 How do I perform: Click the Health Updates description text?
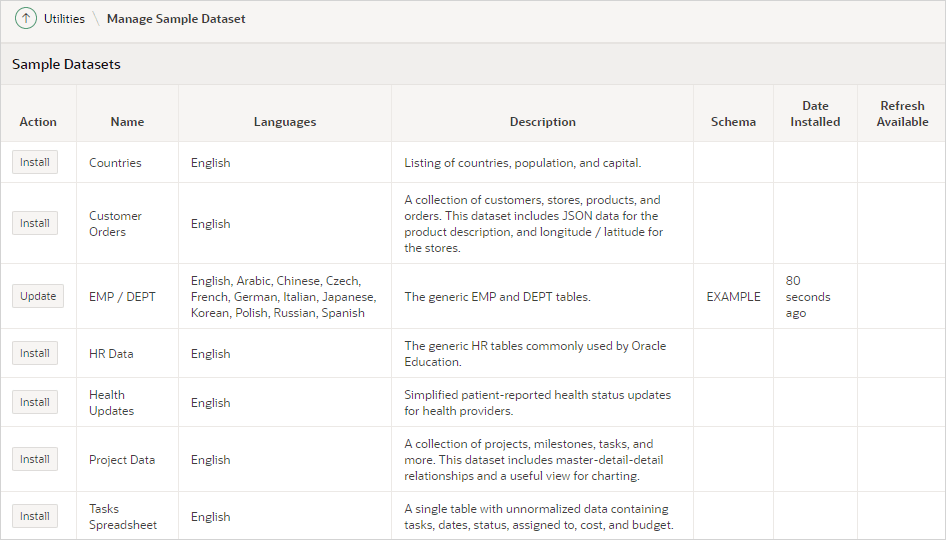click(x=538, y=402)
